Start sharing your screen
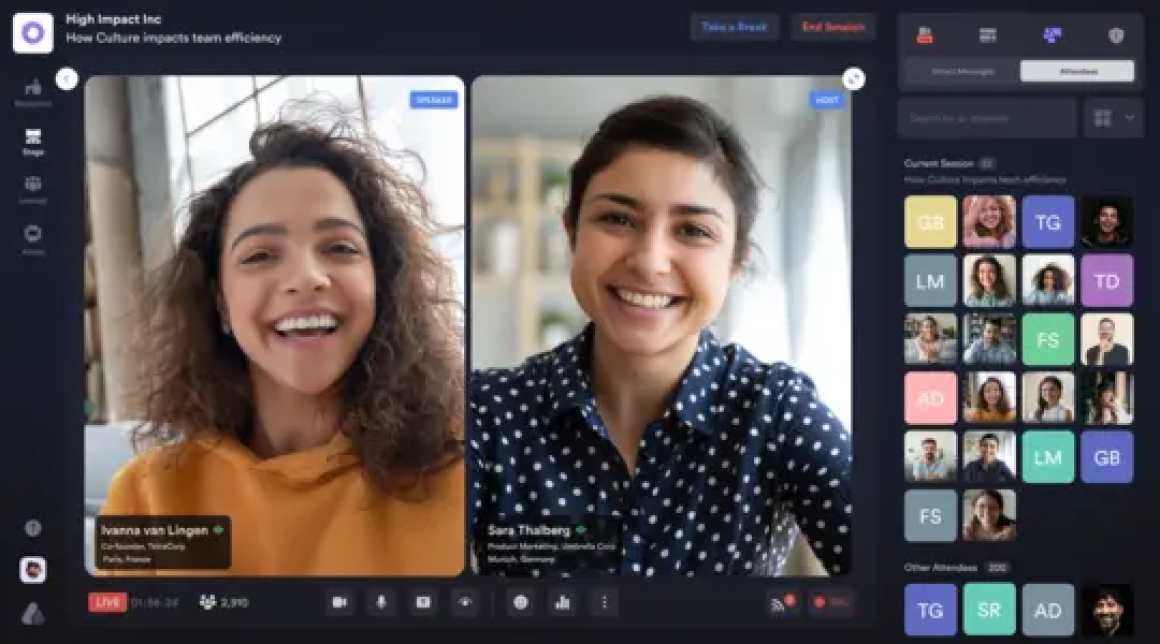 click(423, 603)
